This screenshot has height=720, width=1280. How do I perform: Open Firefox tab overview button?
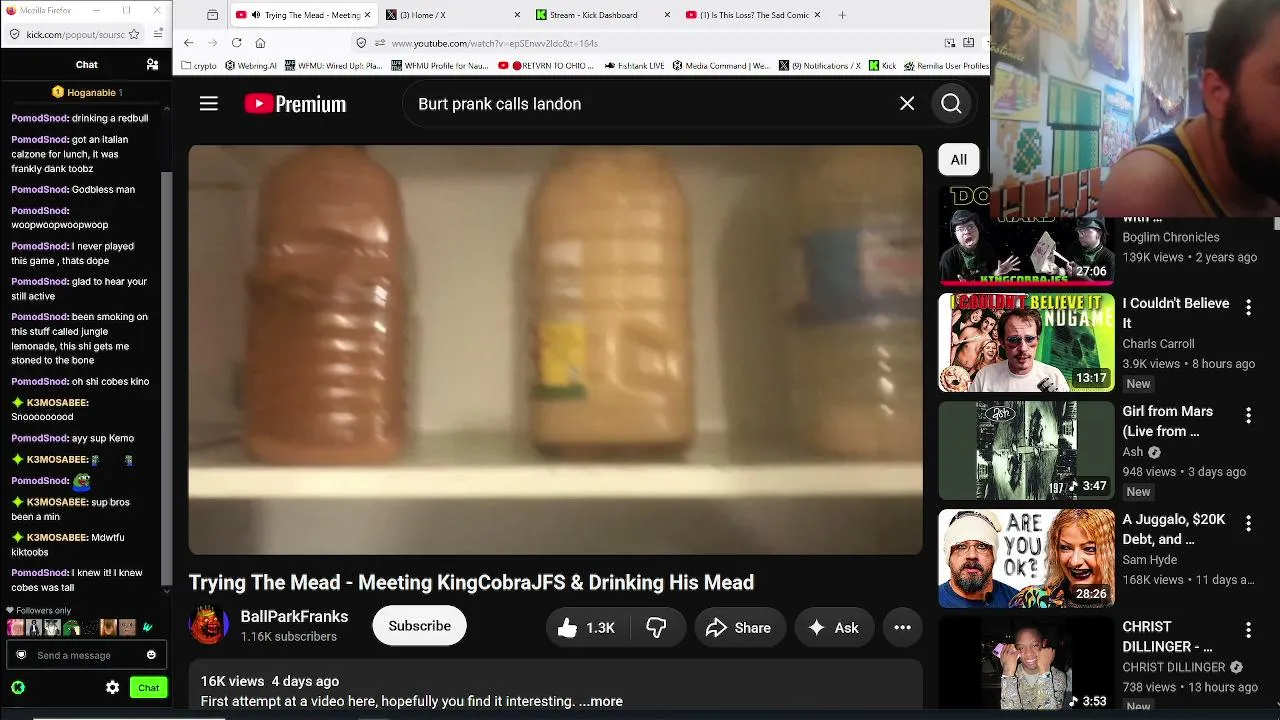213,15
